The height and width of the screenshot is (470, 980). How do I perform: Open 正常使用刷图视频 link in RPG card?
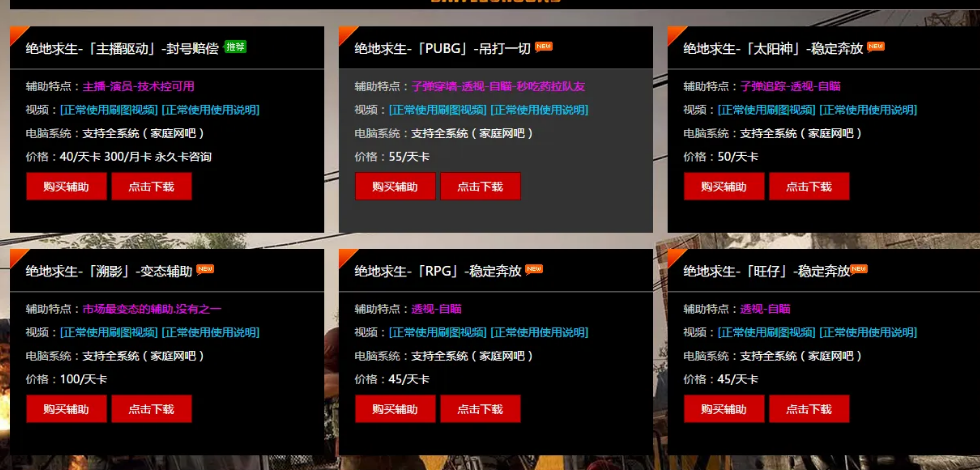438,332
